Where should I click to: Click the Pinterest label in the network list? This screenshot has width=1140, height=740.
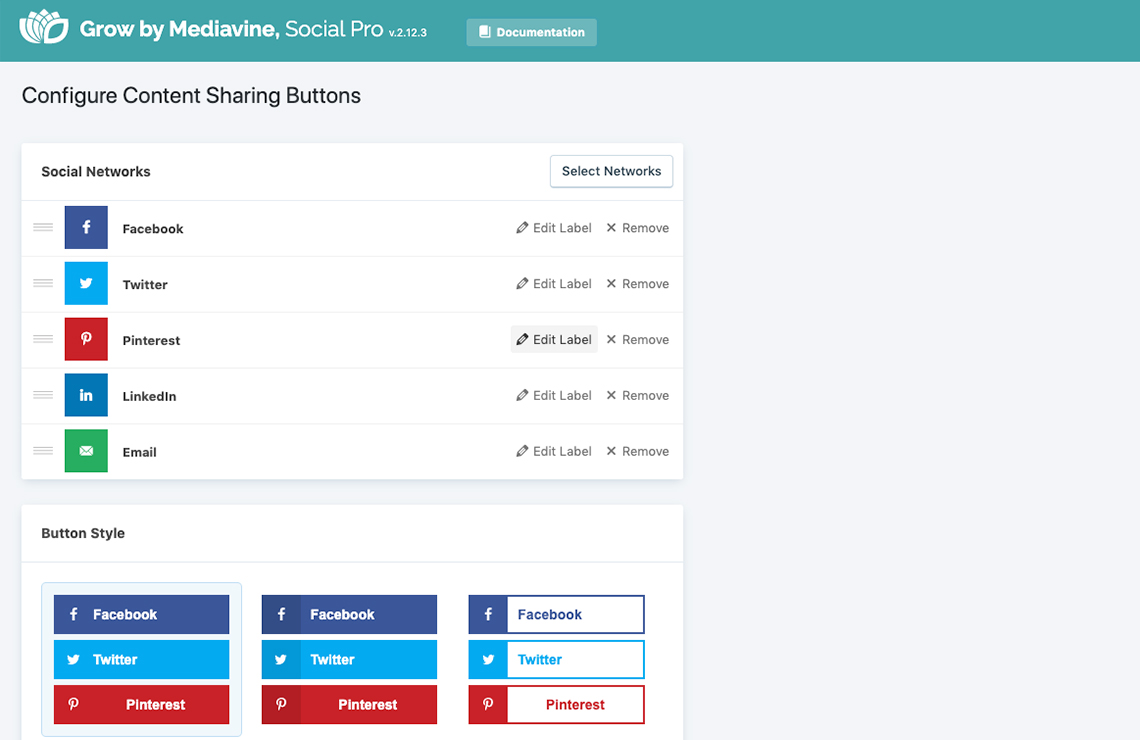[x=151, y=341]
